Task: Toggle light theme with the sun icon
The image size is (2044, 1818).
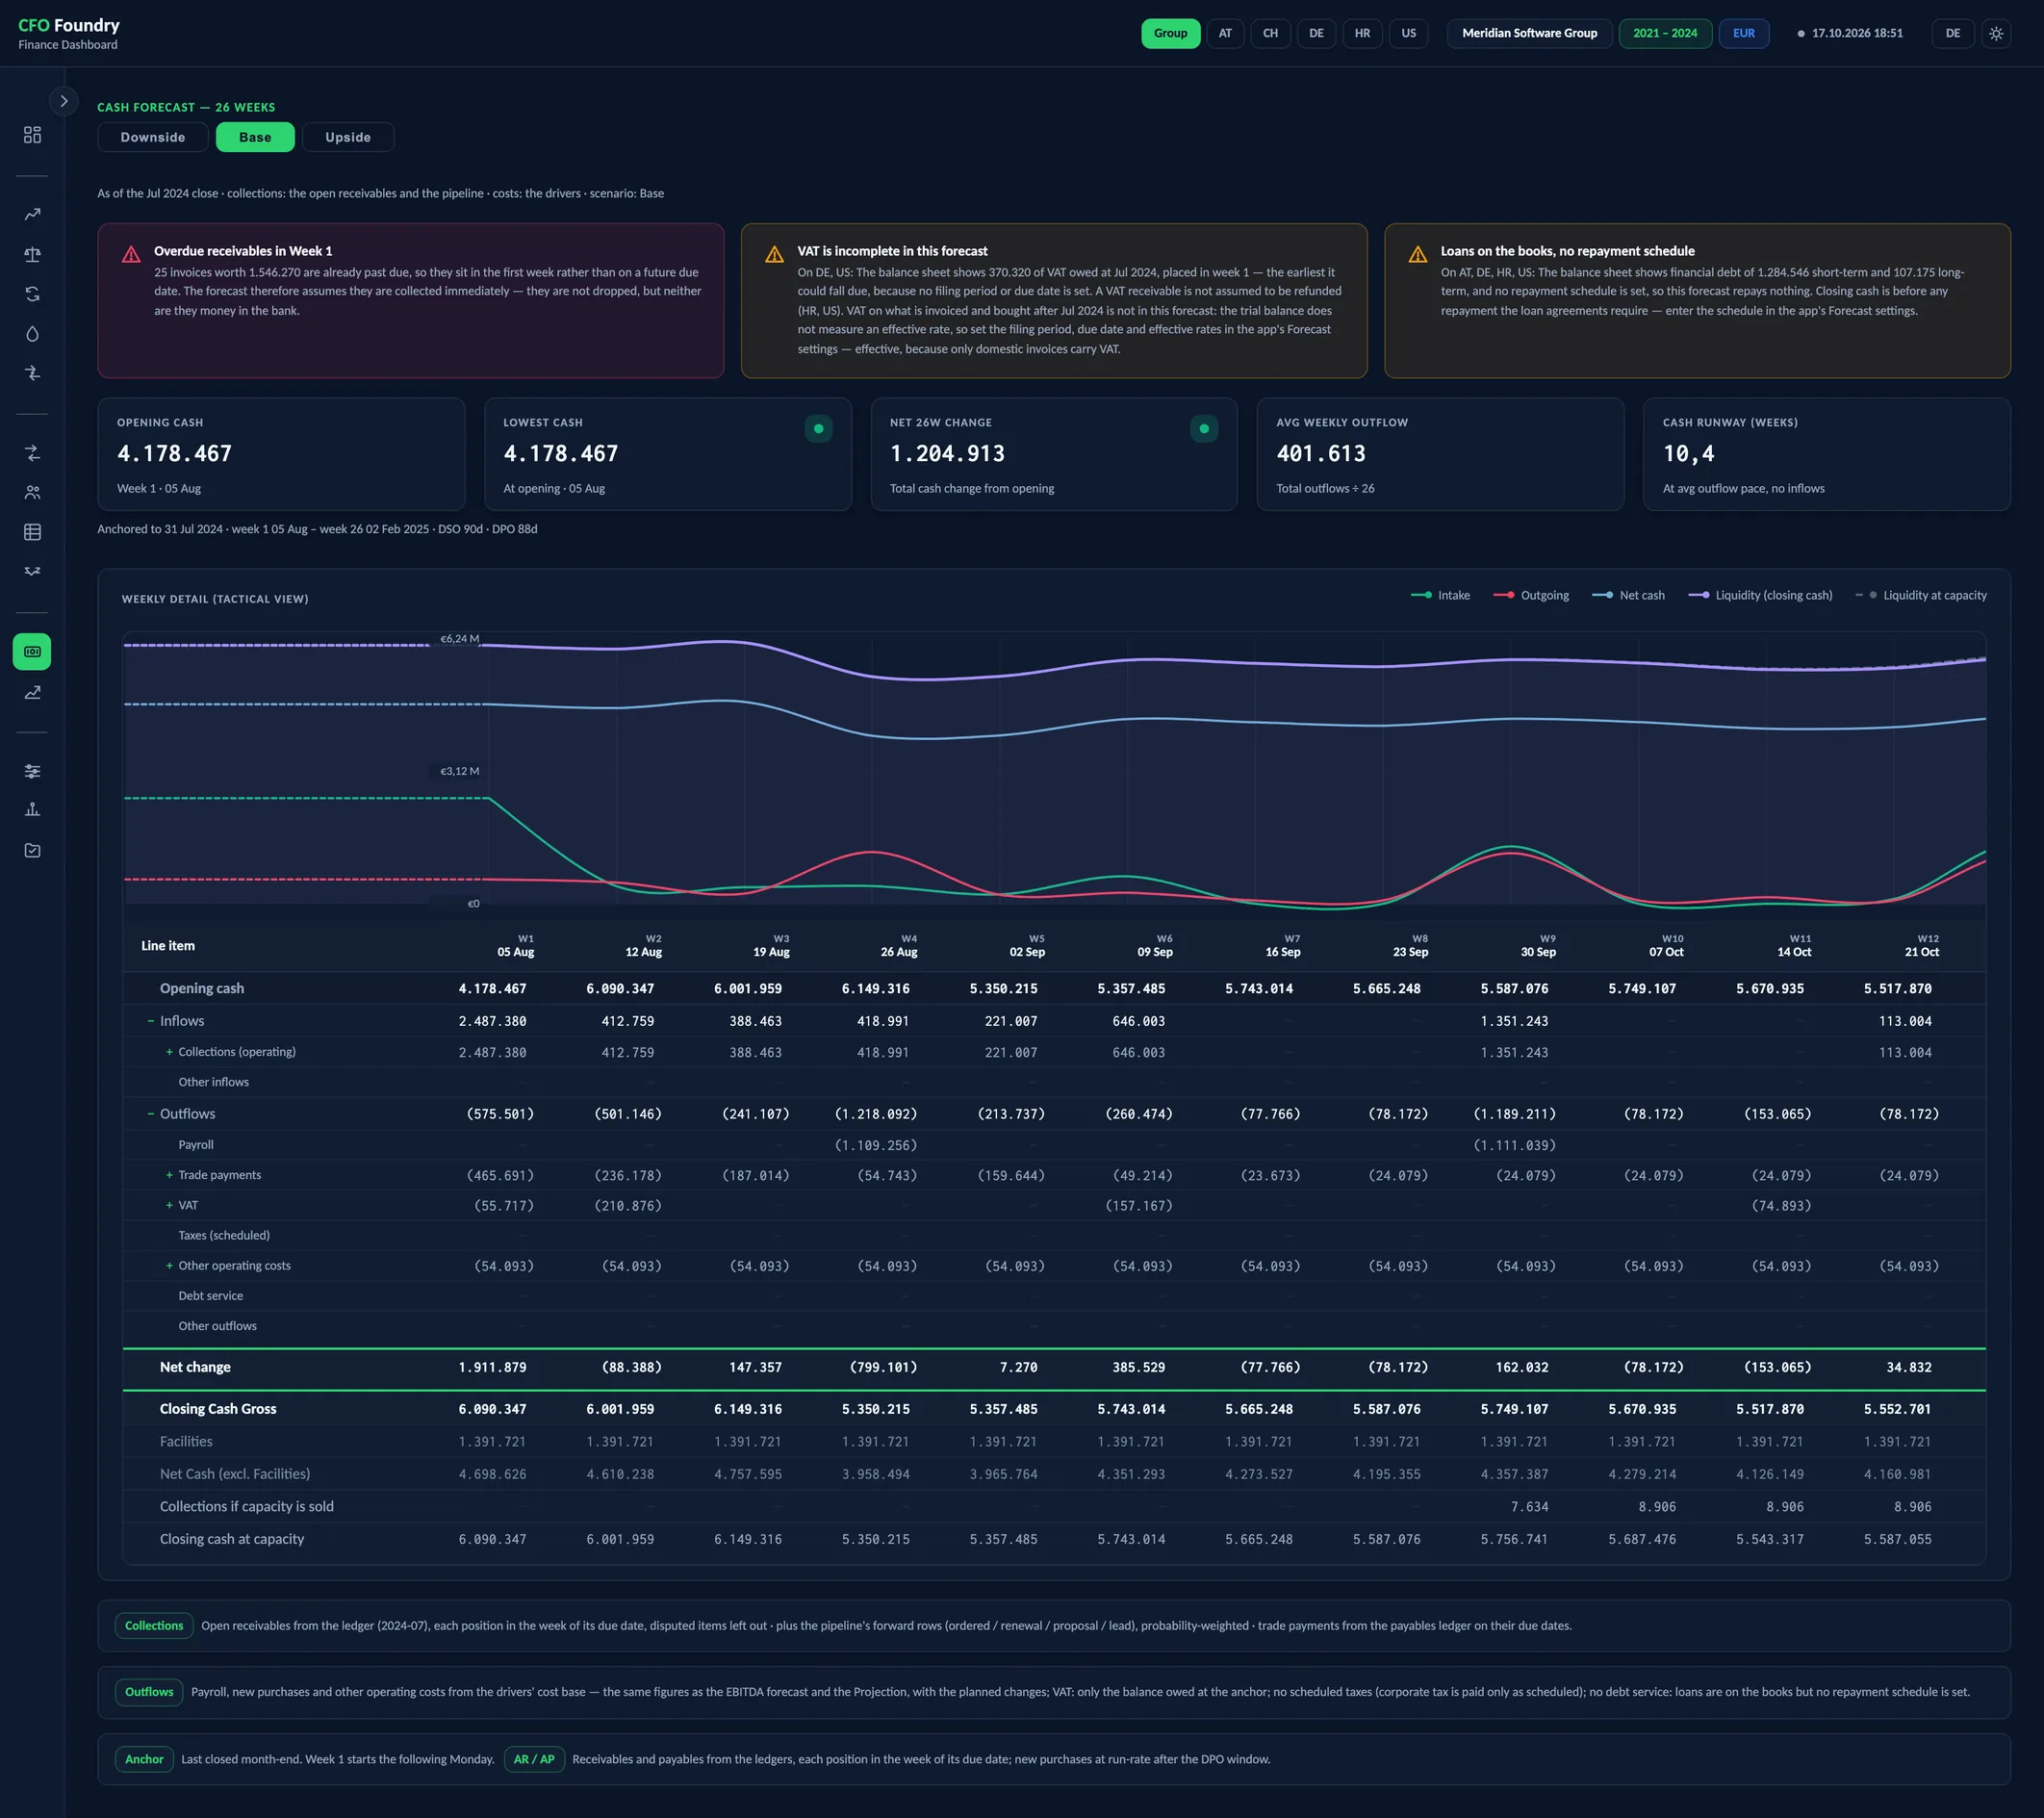Action: (1996, 33)
